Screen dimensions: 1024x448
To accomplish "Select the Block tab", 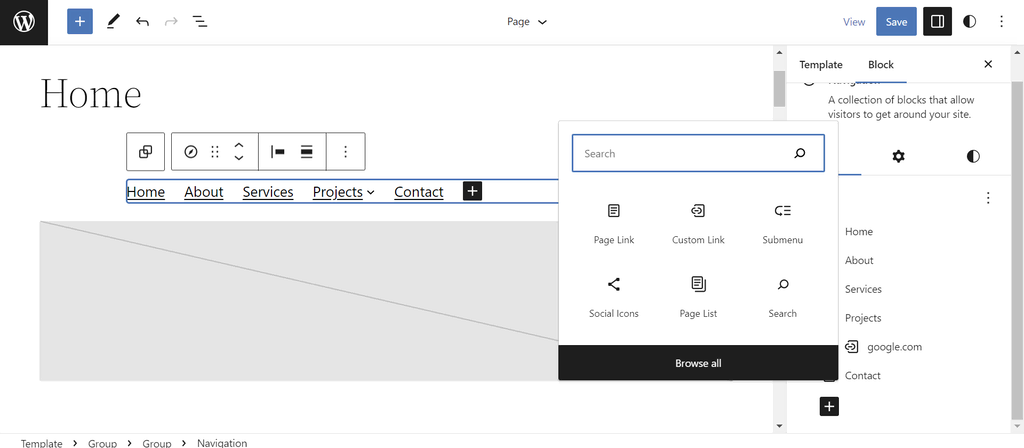I will [x=880, y=64].
